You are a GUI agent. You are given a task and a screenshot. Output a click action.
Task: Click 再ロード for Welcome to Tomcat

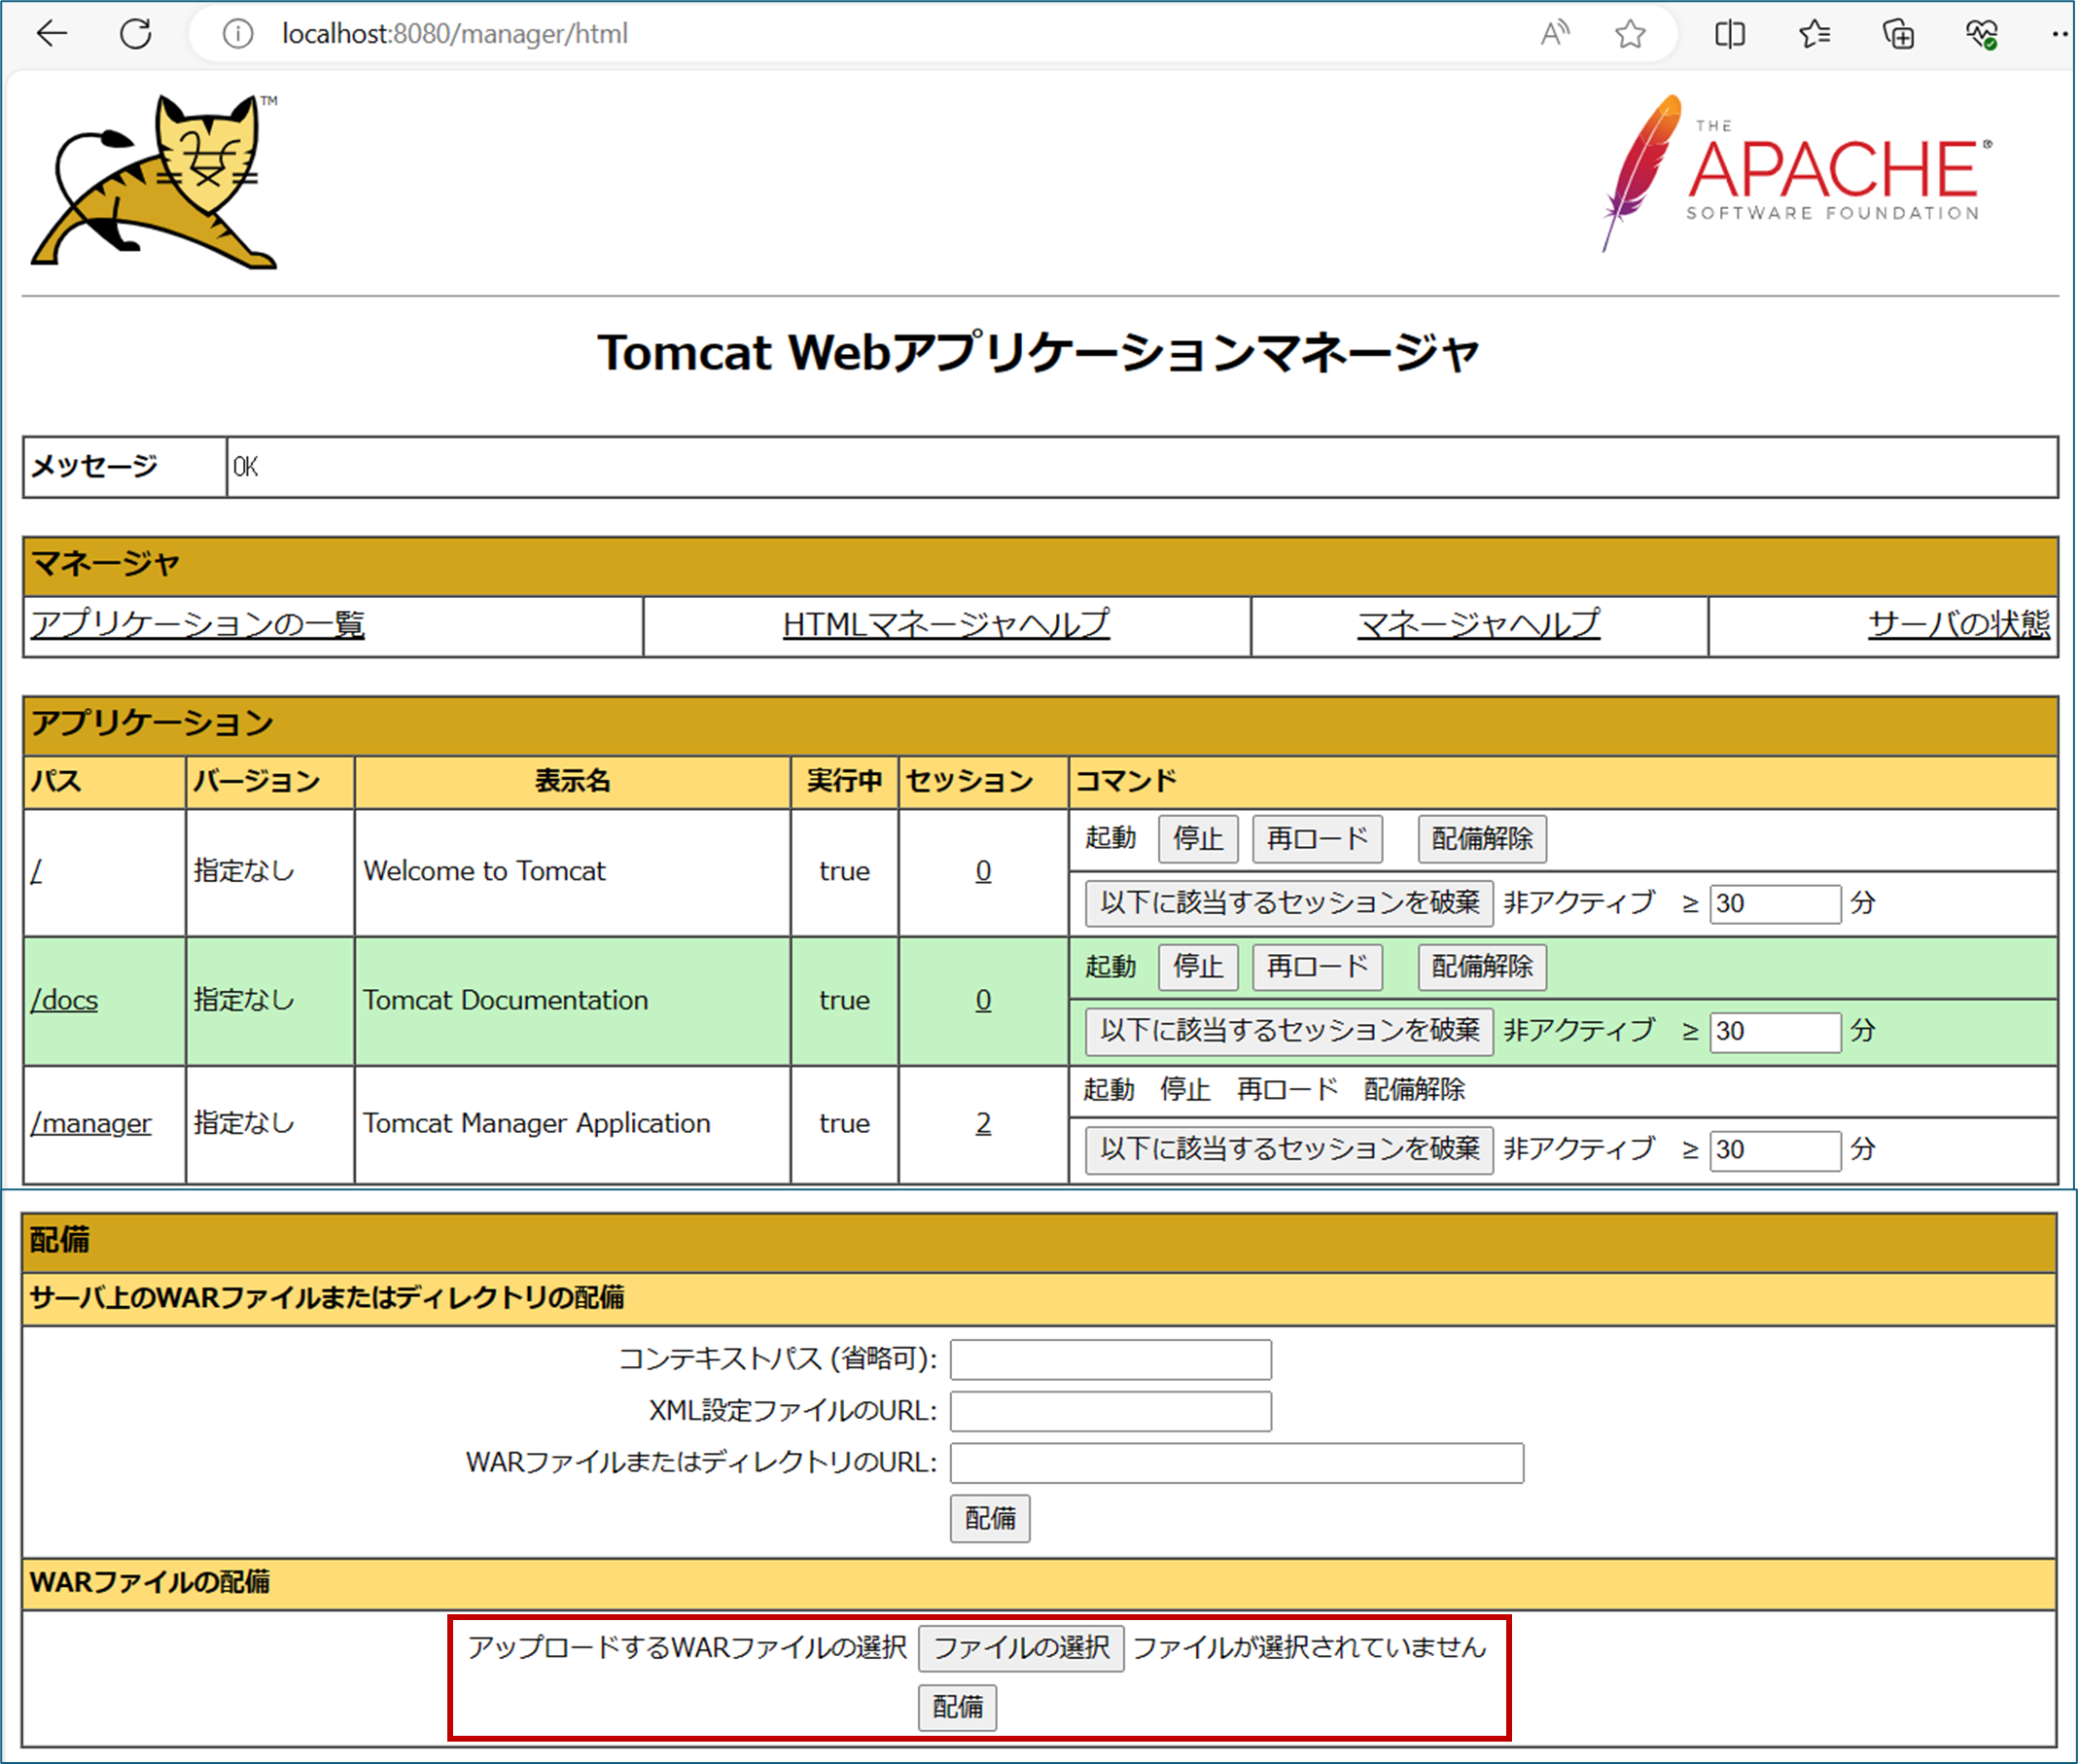tap(1317, 839)
